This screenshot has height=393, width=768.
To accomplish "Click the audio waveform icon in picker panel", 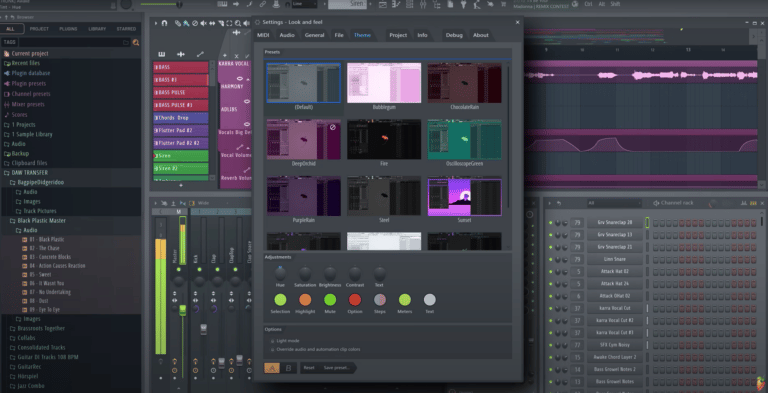I will (x=181, y=54).
